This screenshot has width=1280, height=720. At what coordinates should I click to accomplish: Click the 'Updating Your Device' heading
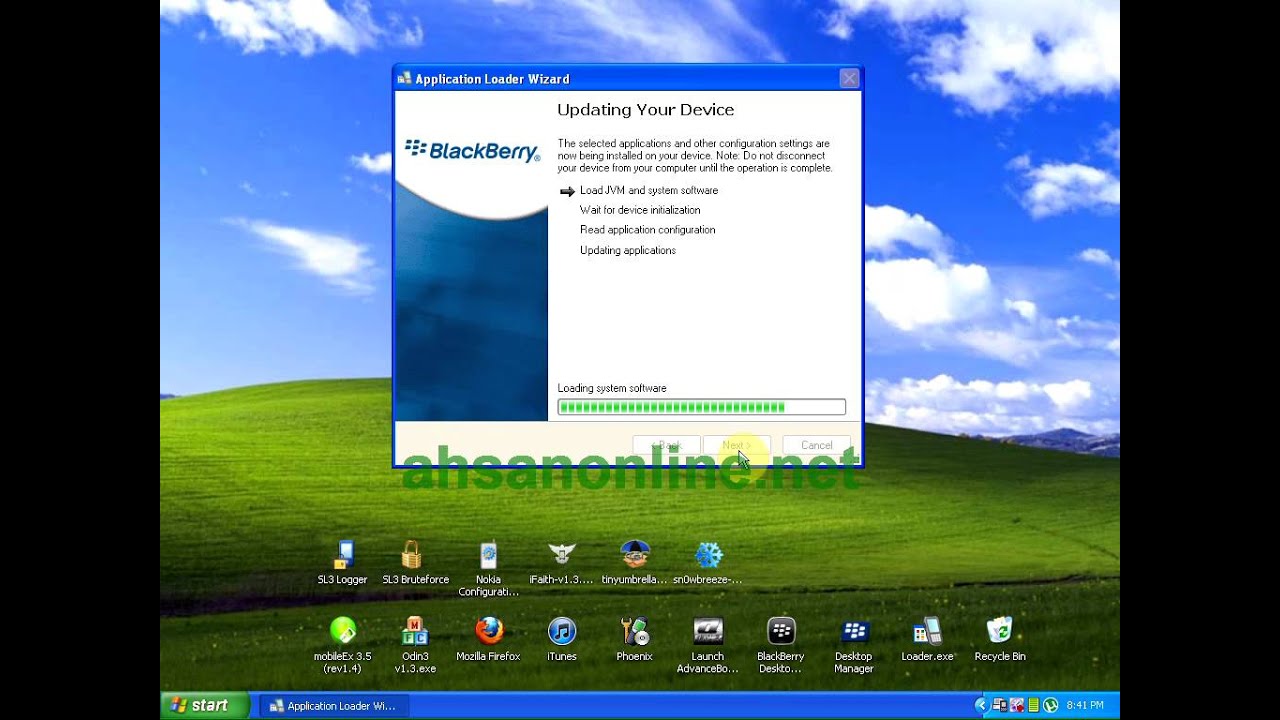click(646, 110)
